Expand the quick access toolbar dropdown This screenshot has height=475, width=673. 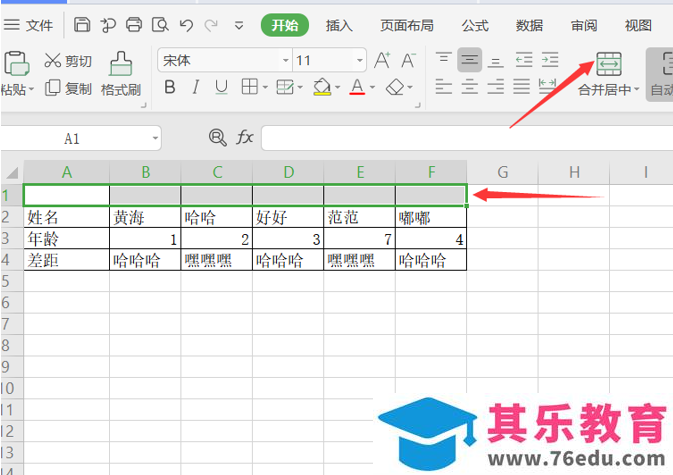coord(239,26)
